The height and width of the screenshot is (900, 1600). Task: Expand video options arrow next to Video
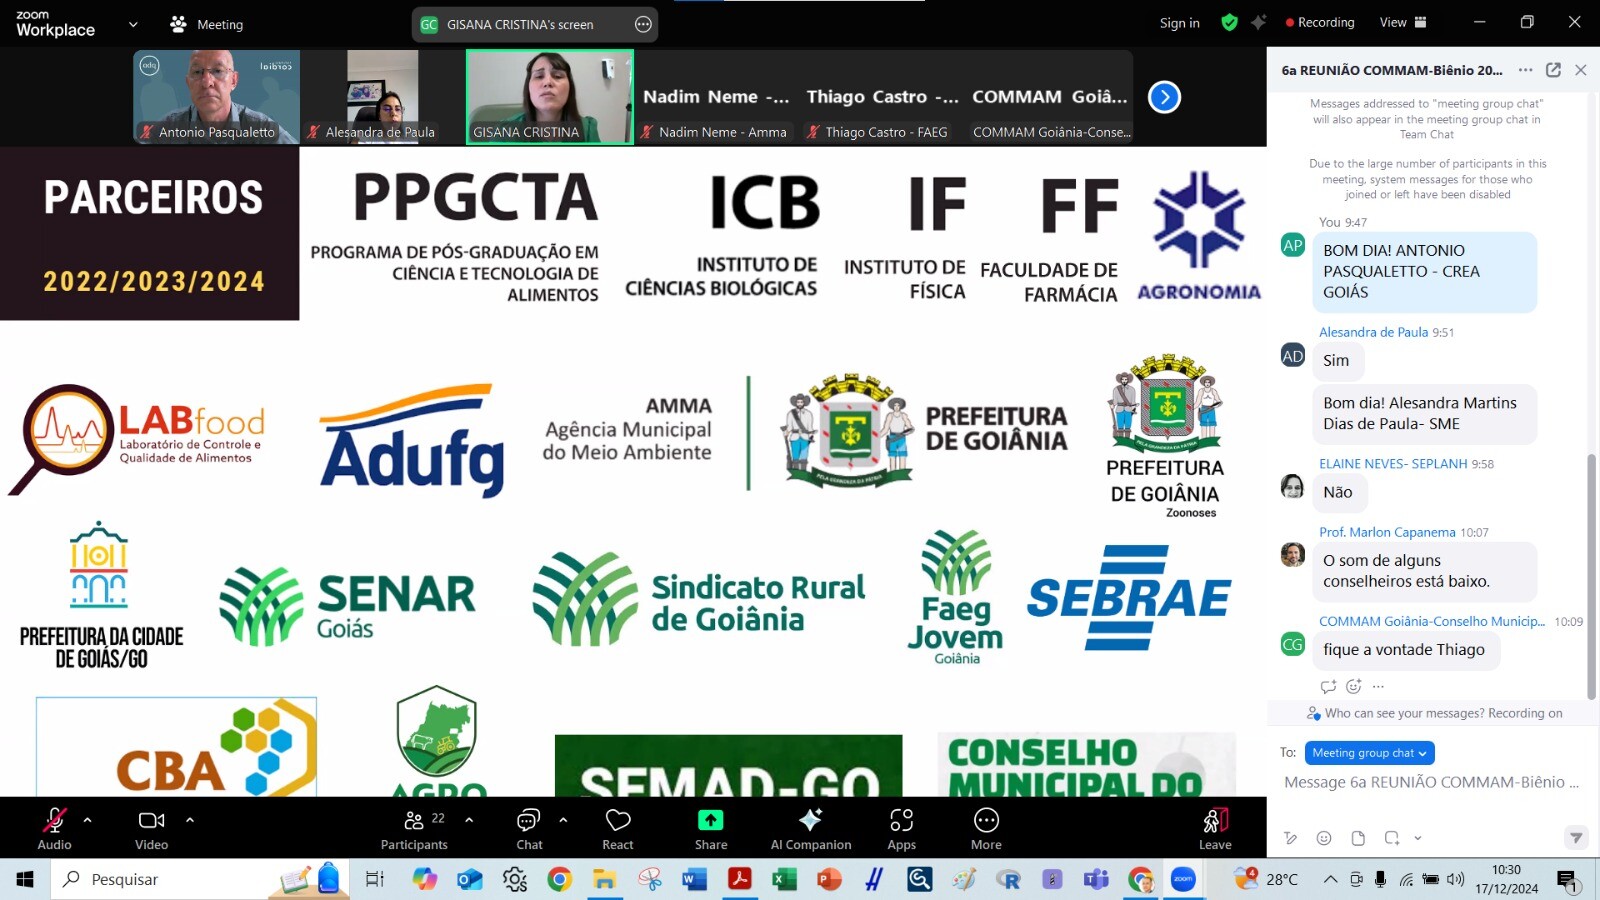coord(190,820)
